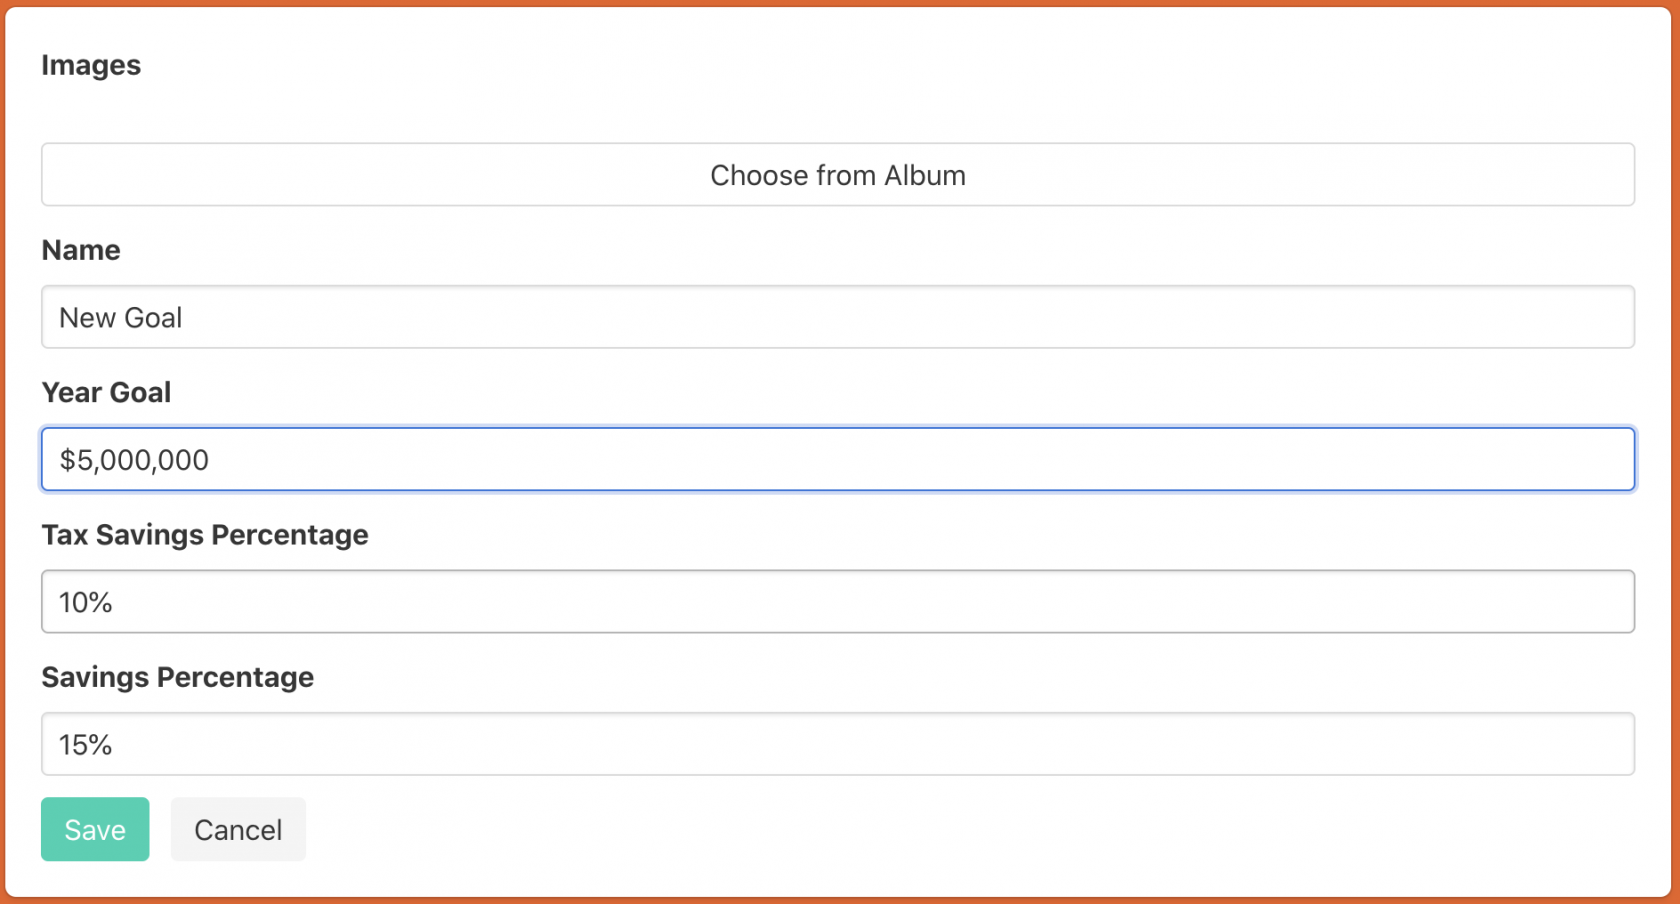Click the Tax Savings Percentage label
This screenshot has height=904, width=1680.
205,535
